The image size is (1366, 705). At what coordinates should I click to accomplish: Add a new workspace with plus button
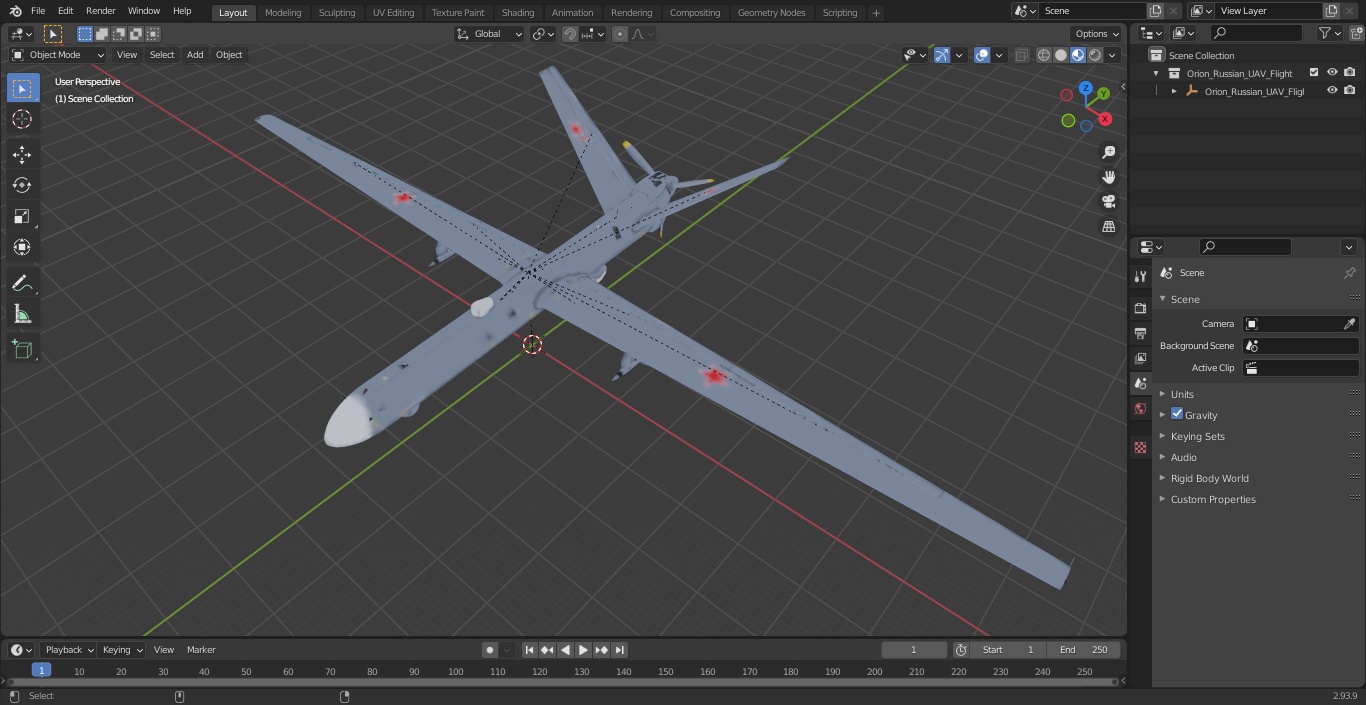(x=876, y=13)
